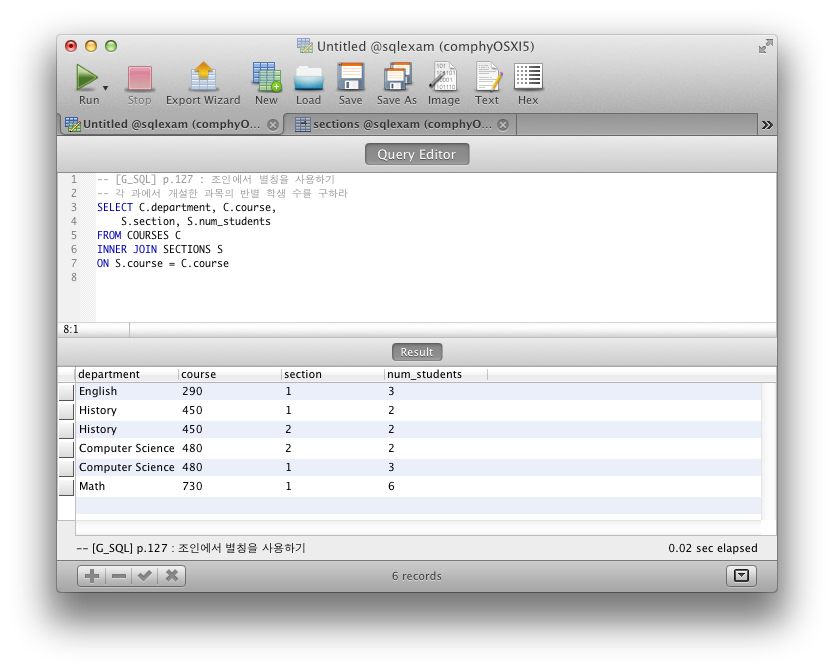Sort by the department column header
This screenshot has height=671, width=834.
127,374
